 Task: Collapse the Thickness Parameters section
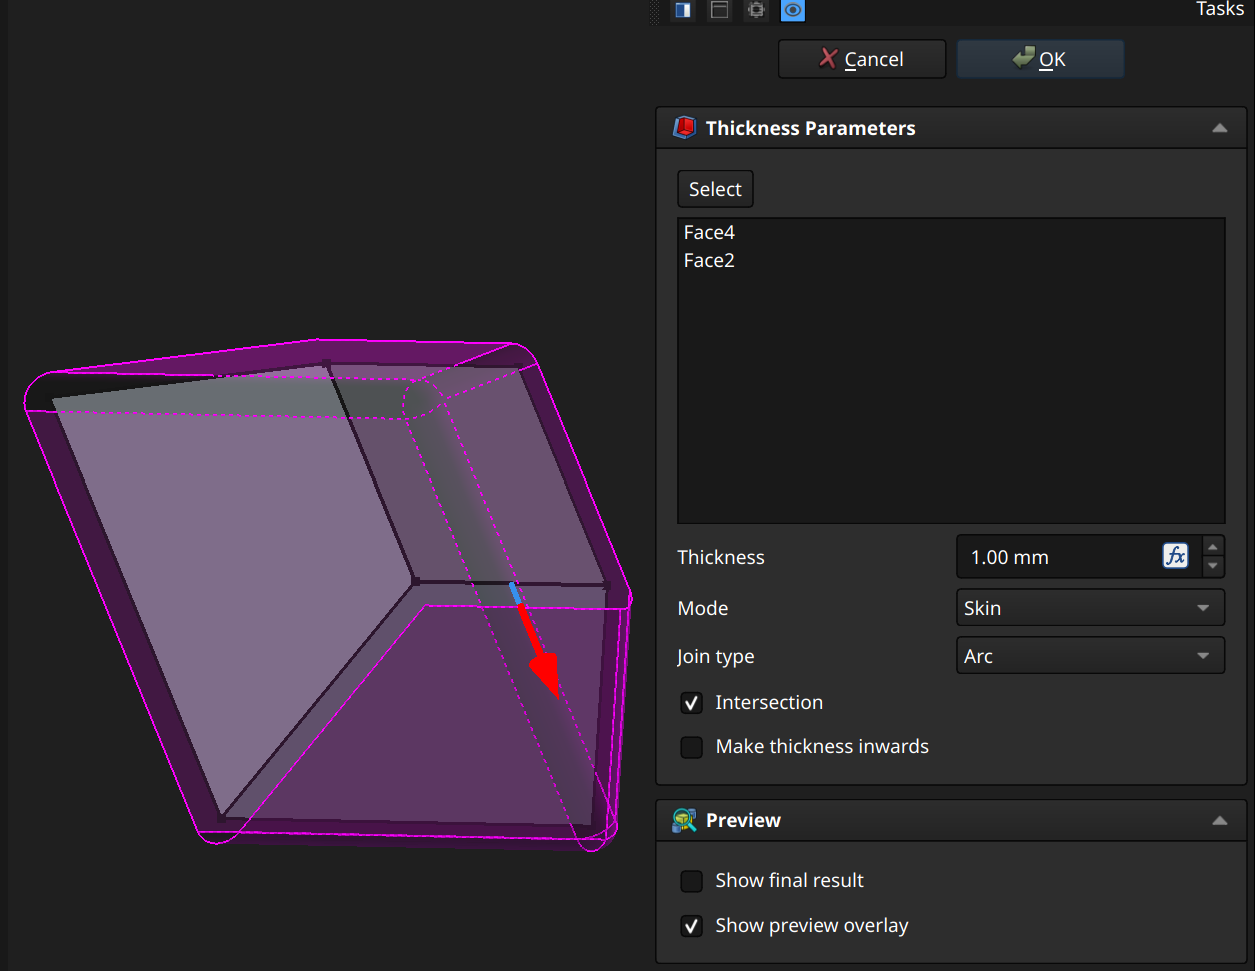pyautogui.click(x=1219, y=128)
